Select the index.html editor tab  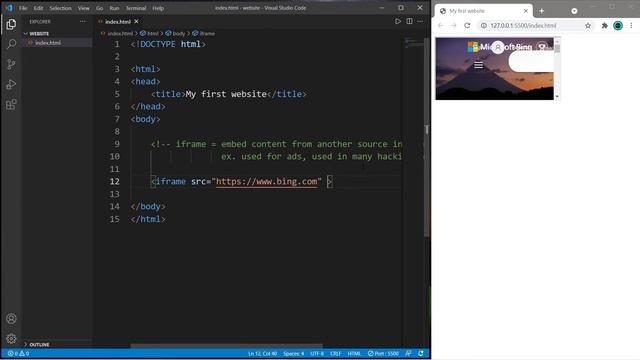[x=118, y=21]
